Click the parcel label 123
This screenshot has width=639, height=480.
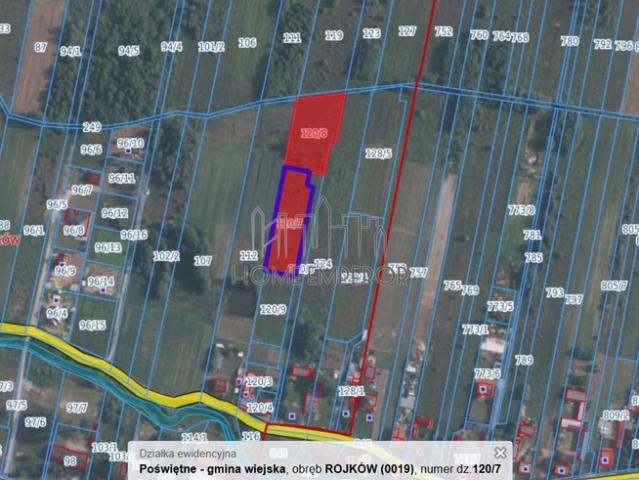372,33
